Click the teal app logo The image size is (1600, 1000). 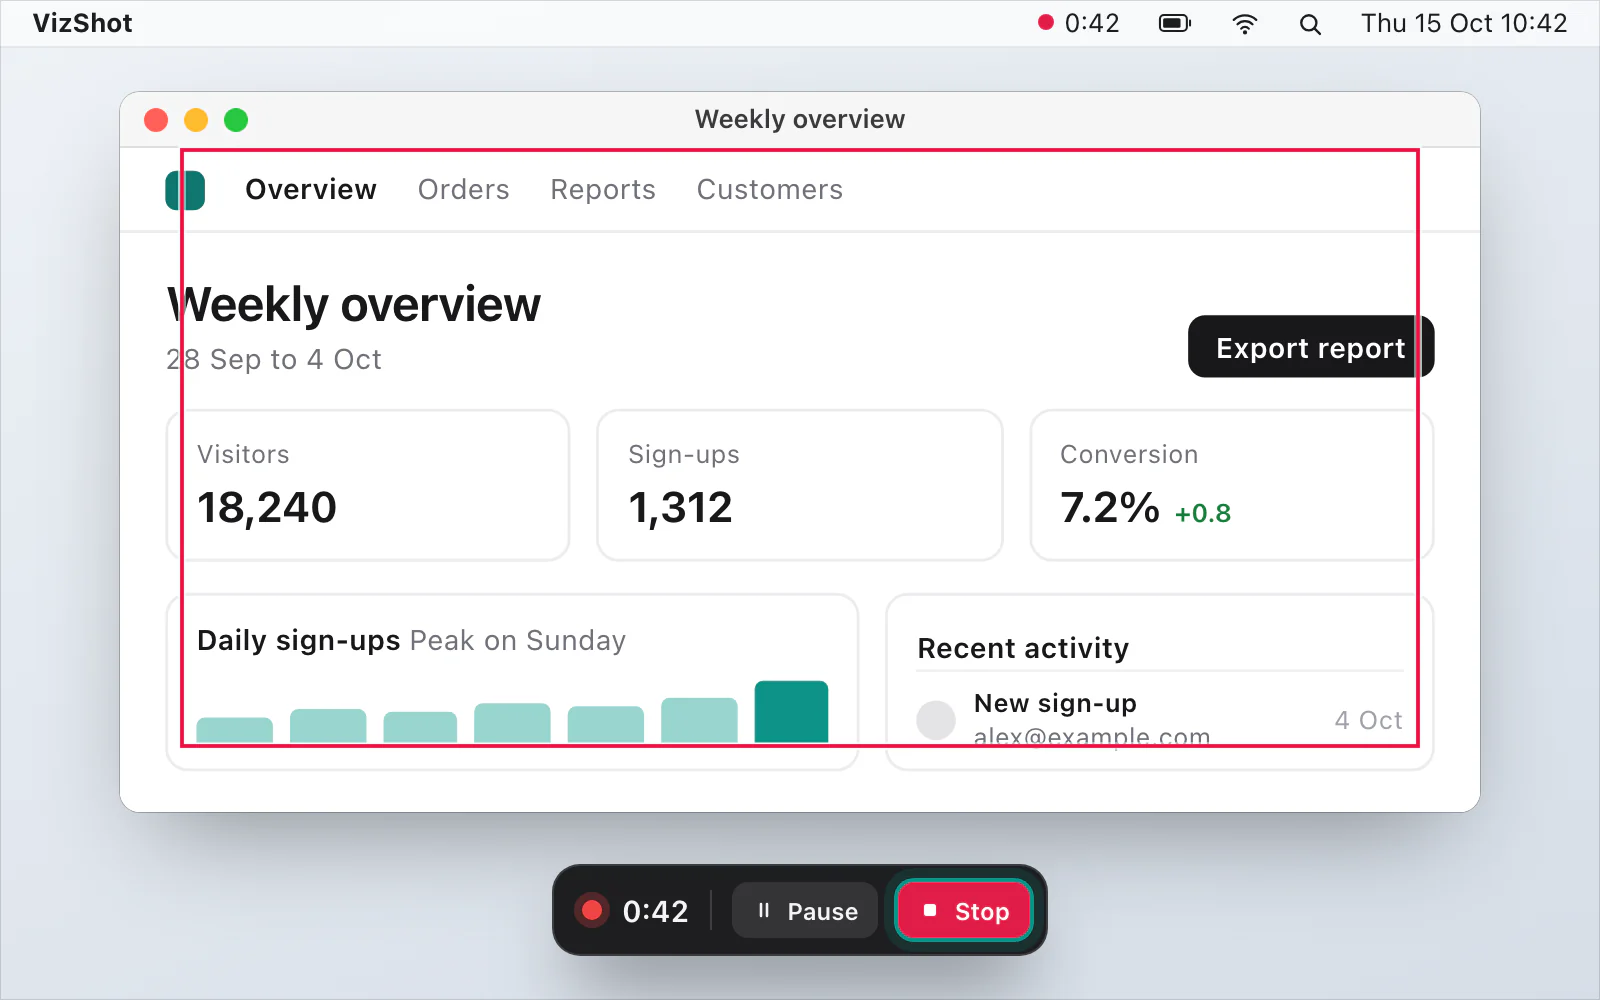[185, 190]
